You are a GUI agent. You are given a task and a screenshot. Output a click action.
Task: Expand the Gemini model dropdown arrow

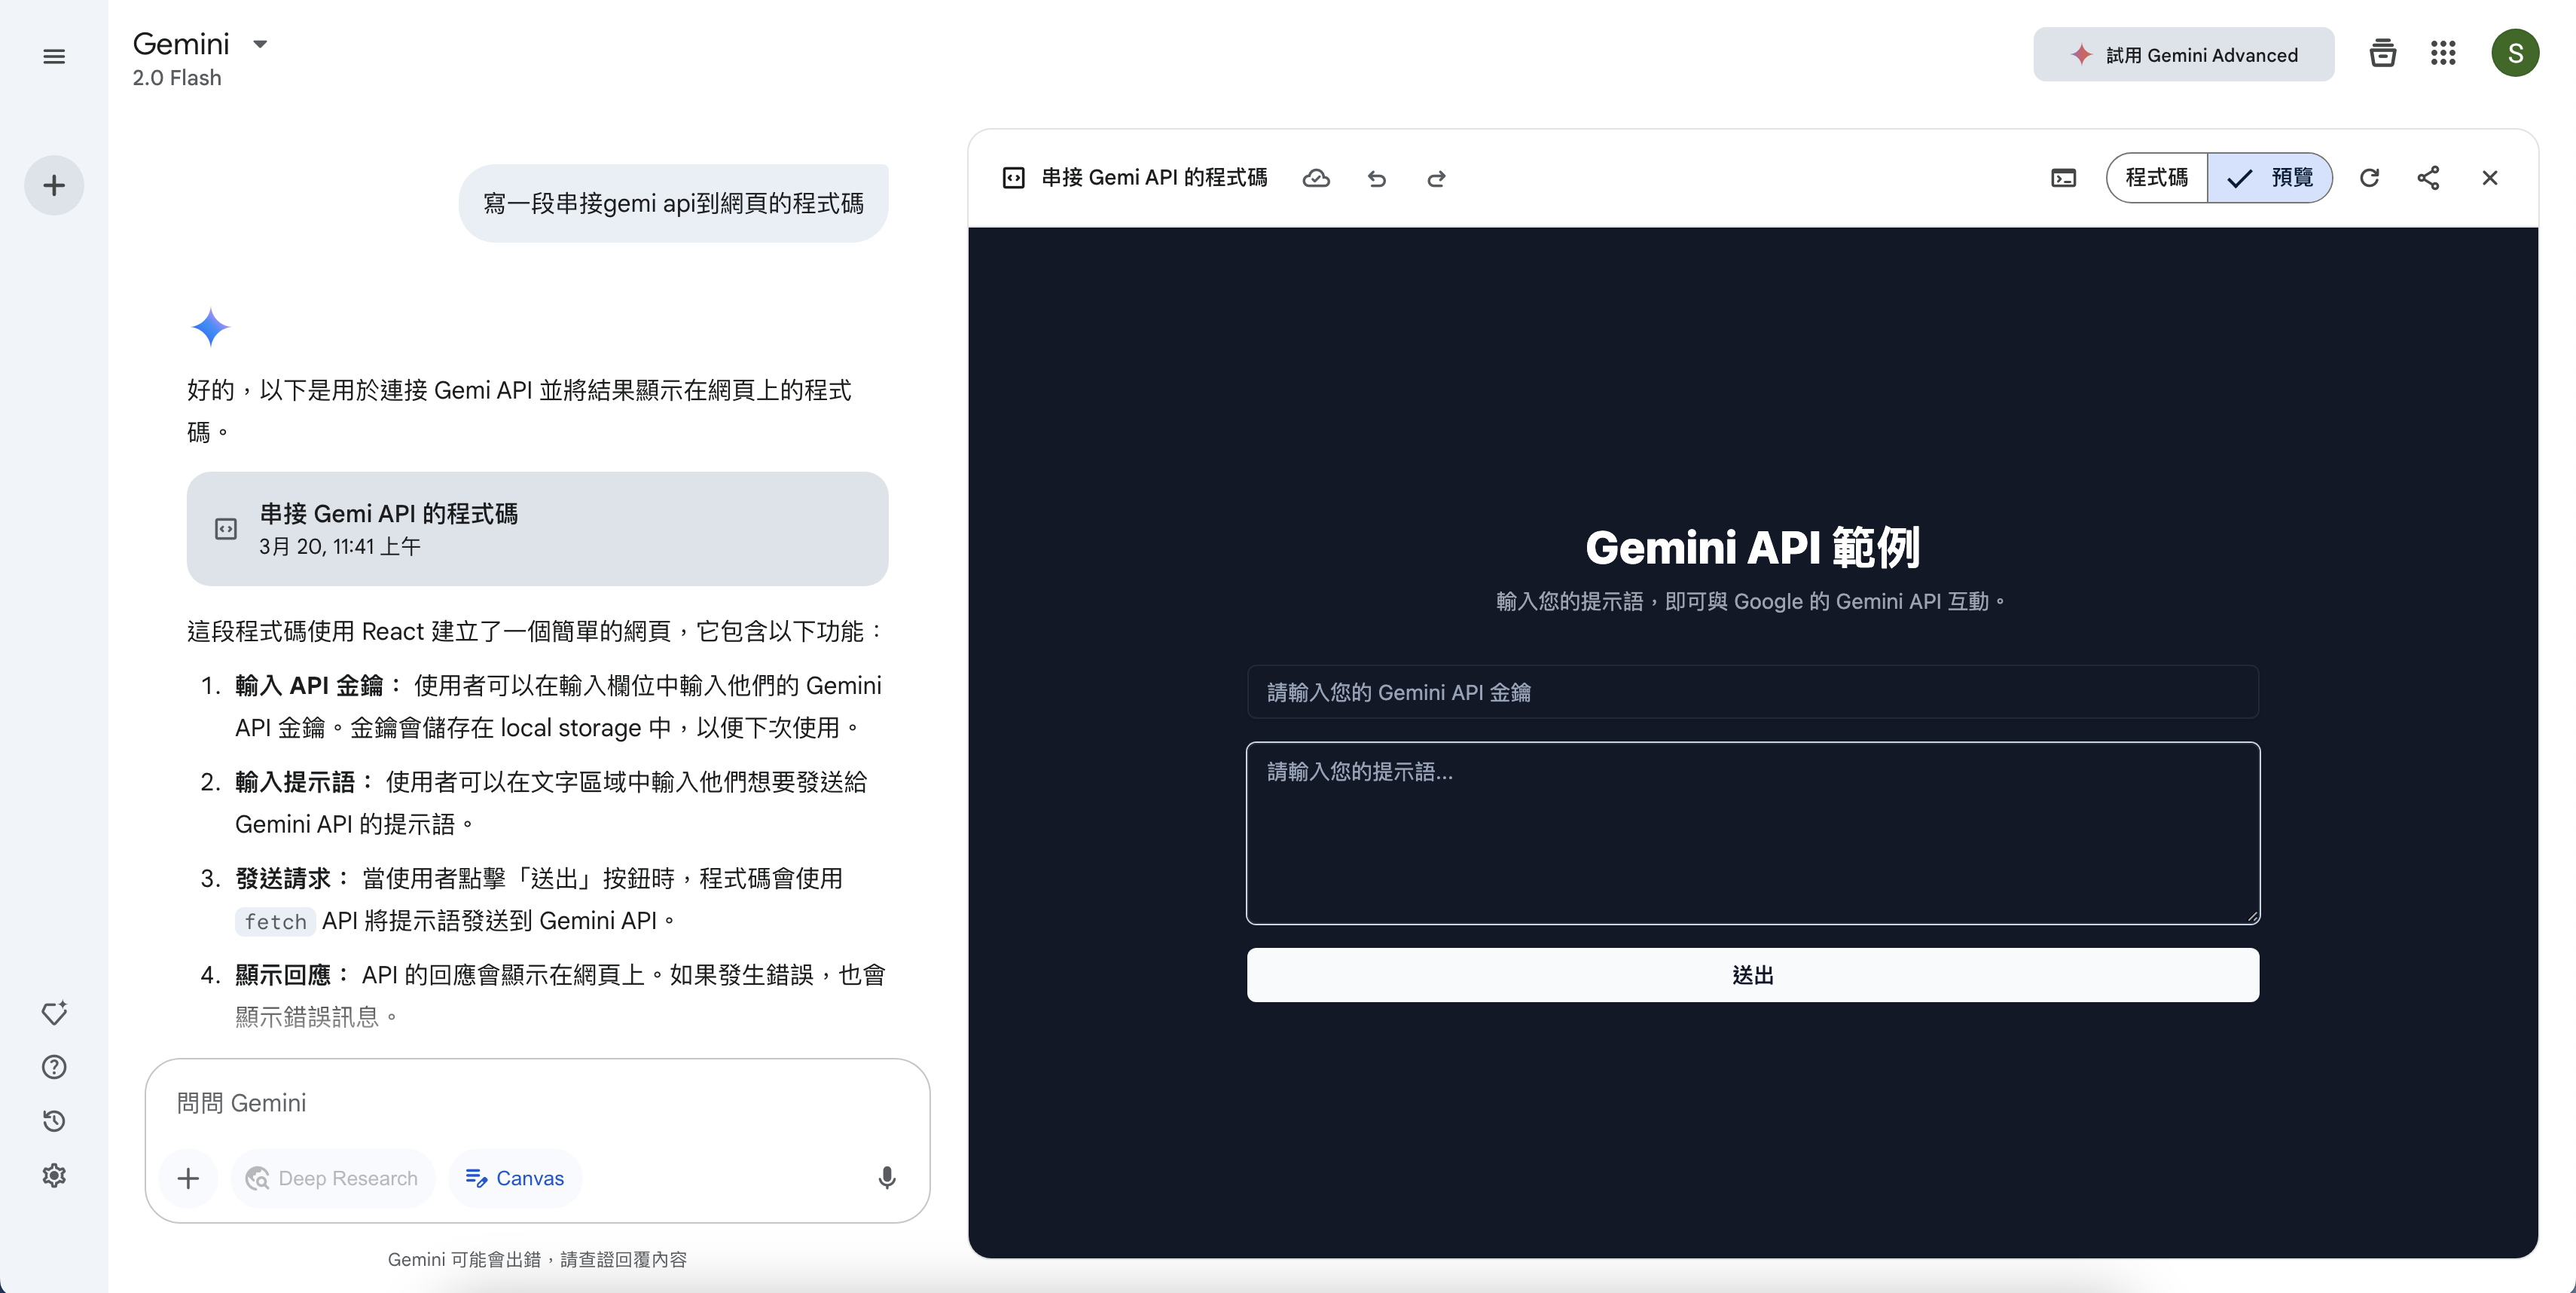coord(260,44)
